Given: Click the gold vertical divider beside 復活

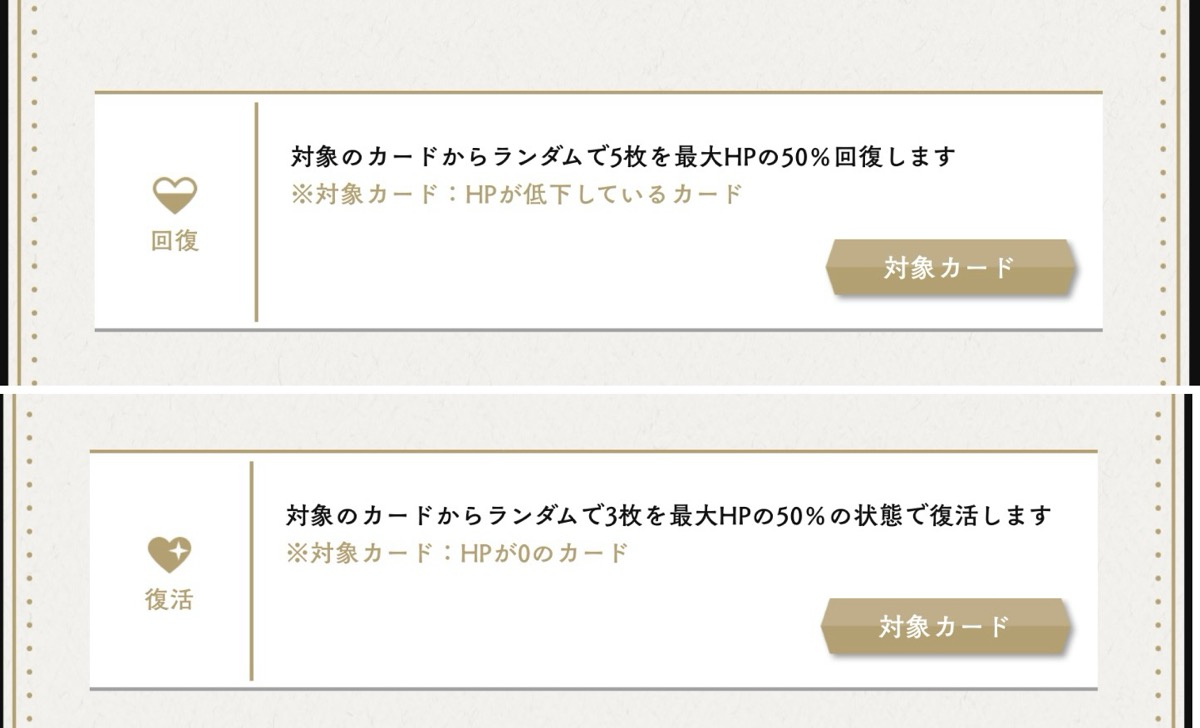Looking at the screenshot, I should coord(251,571).
